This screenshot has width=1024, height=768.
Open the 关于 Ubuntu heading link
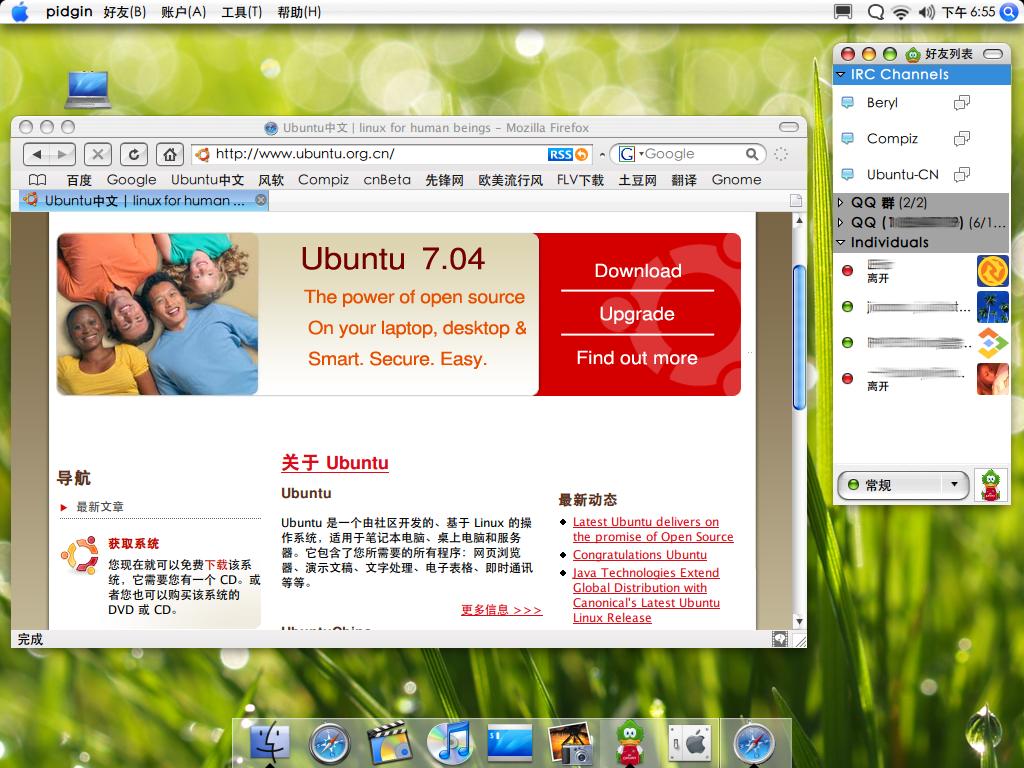pyautogui.click(x=334, y=463)
